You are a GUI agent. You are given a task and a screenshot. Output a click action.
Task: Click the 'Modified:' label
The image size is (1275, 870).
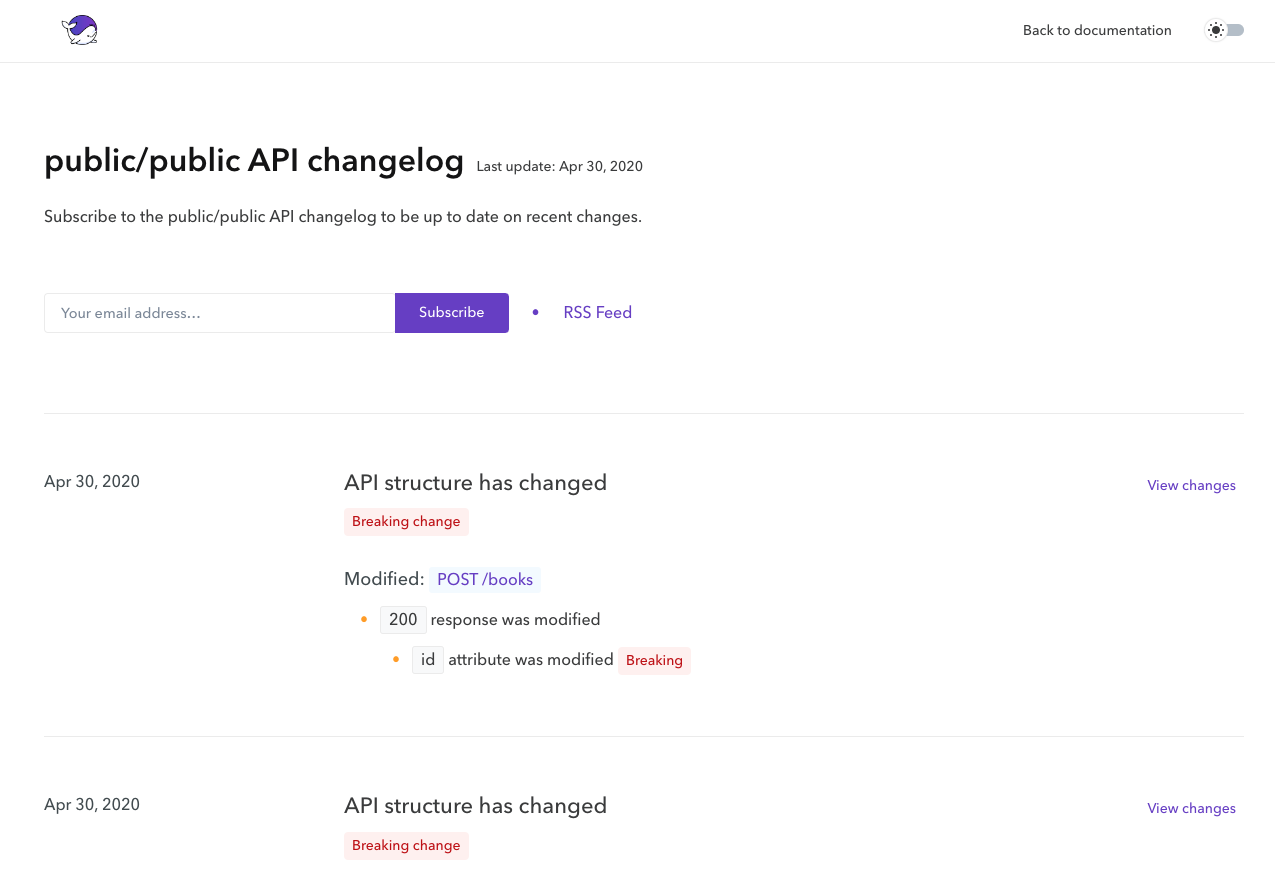click(384, 579)
